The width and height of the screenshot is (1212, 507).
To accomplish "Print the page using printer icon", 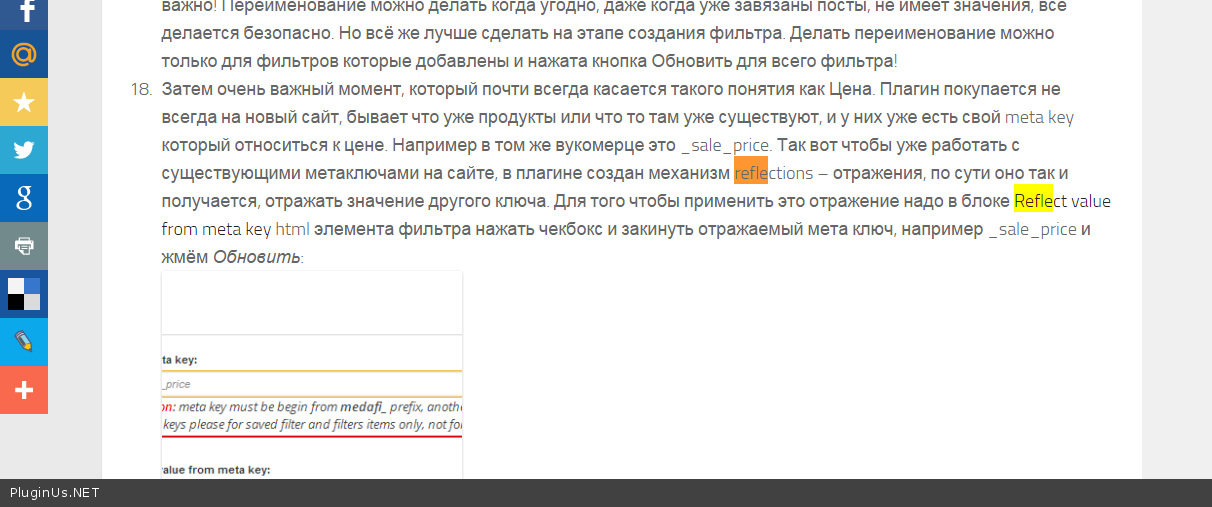I will click(x=24, y=246).
